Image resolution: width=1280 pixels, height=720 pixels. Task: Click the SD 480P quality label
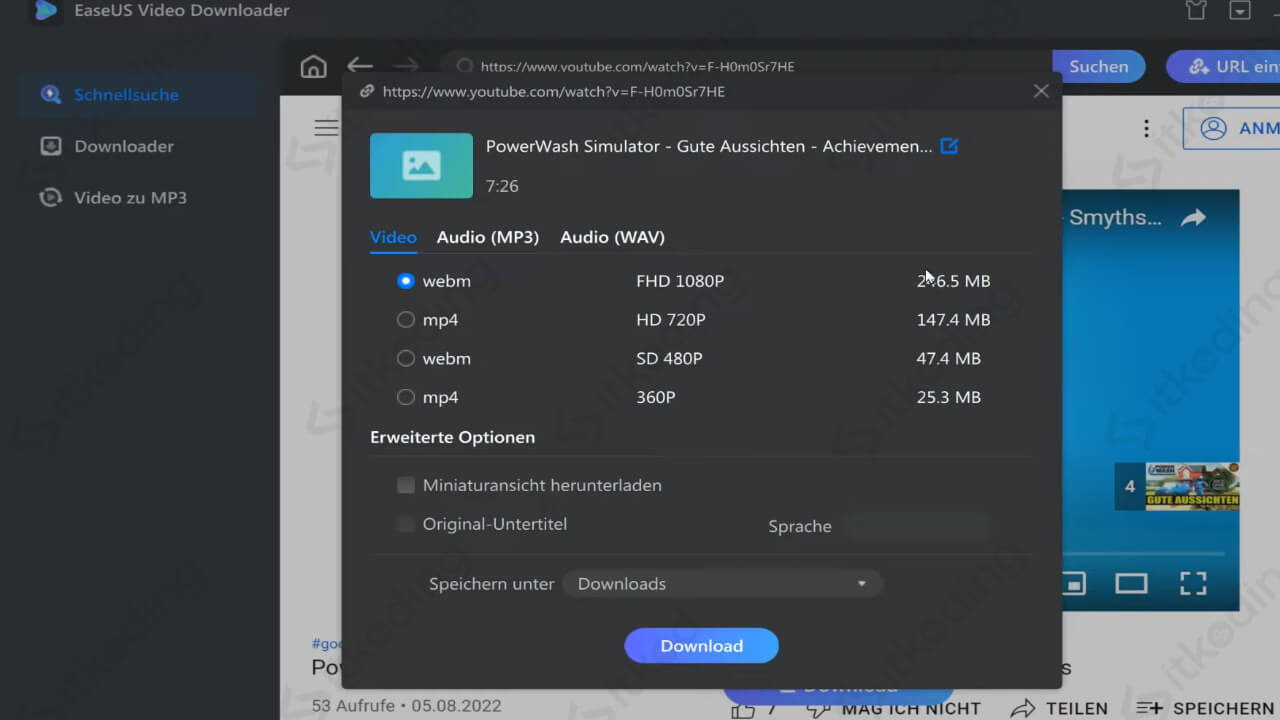point(669,358)
